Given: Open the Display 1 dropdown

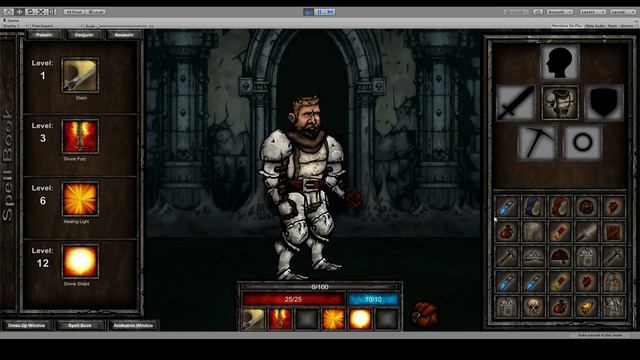Looking at the screenshot, I should (15, 26).
